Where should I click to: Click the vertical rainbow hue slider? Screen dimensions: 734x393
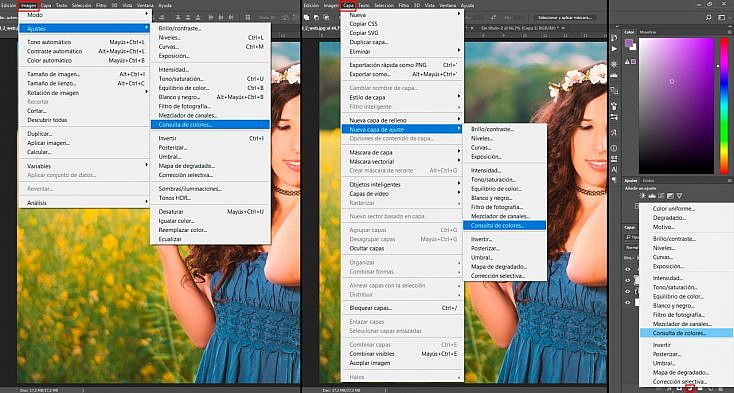pos(724,106)
